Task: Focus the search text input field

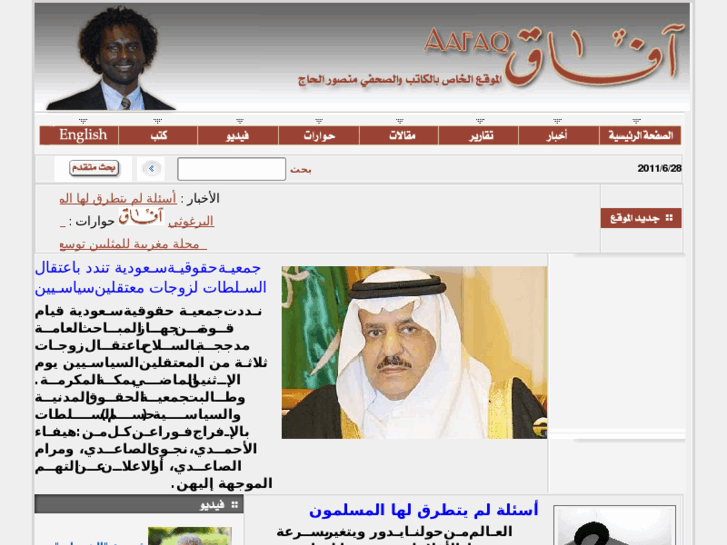Action: coord(231,169)
